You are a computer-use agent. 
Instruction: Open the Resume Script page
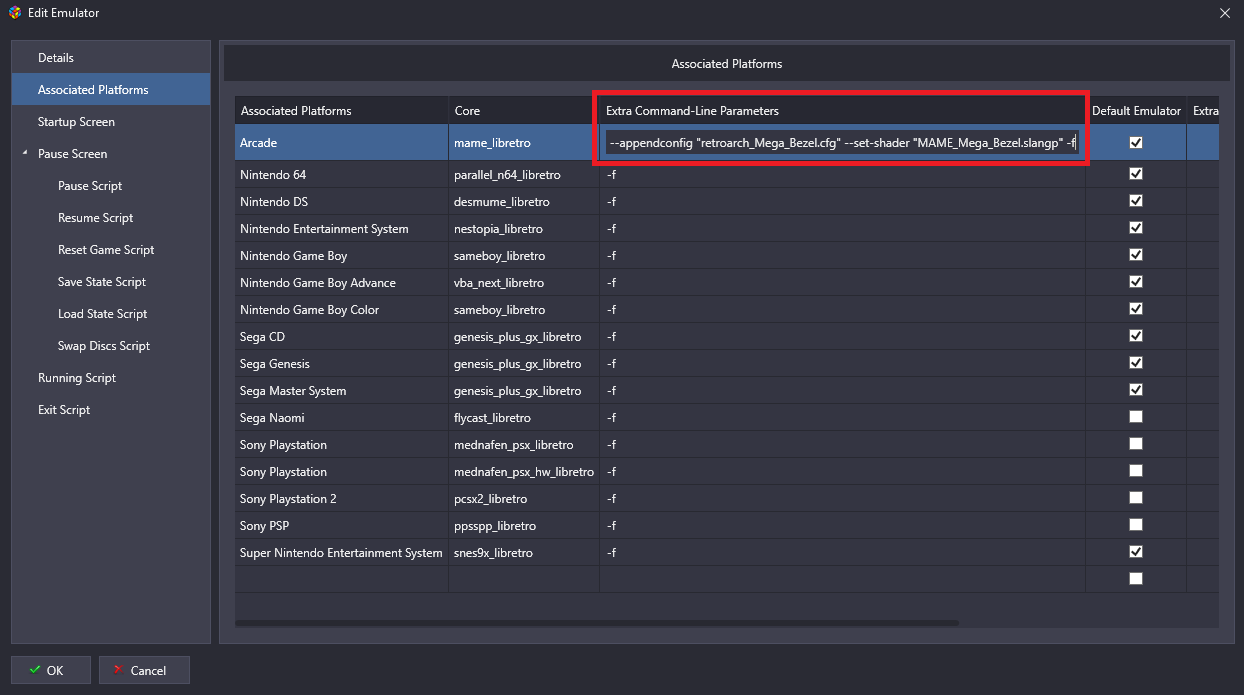95,218
